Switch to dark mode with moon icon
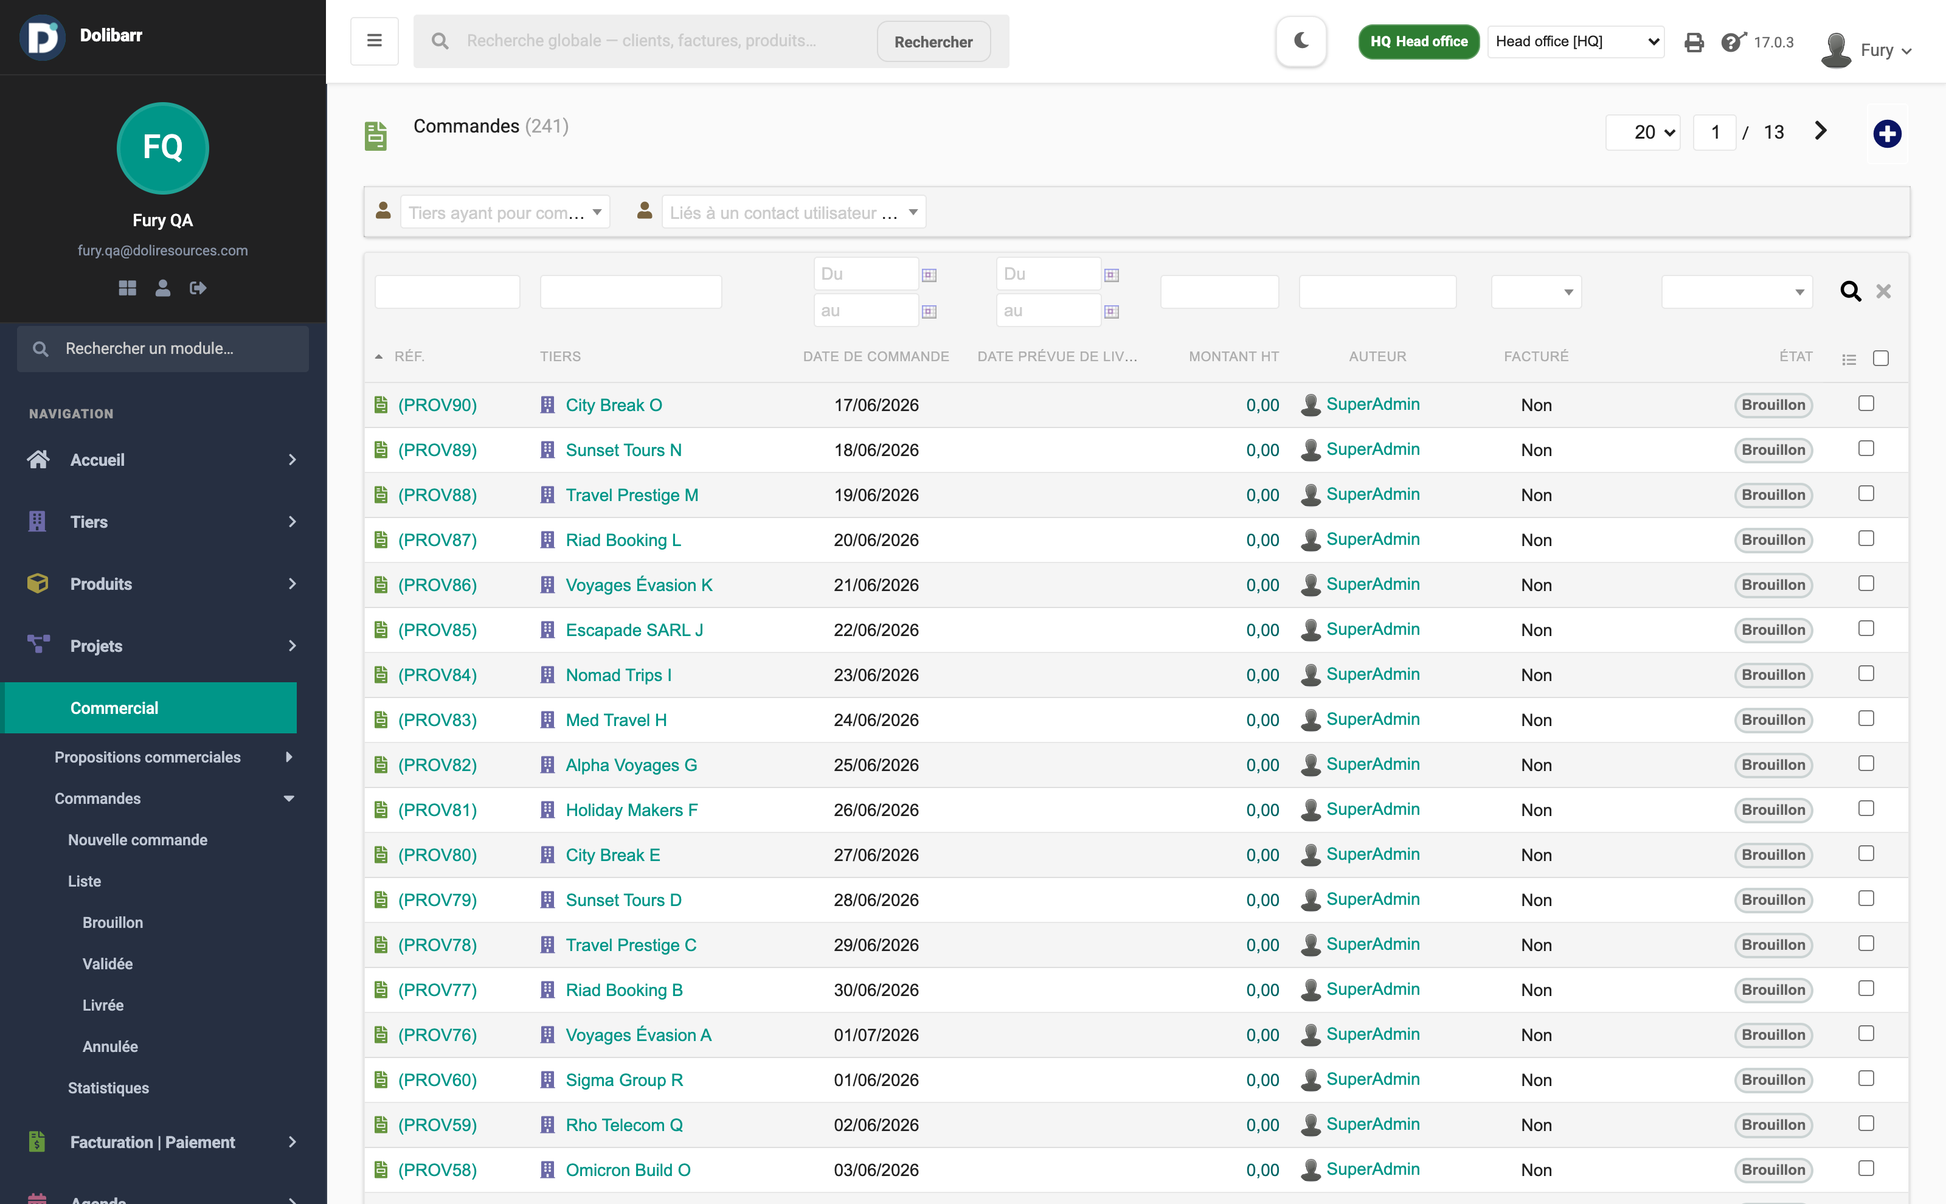The image size is (1946, 1204). (1301, 41)
